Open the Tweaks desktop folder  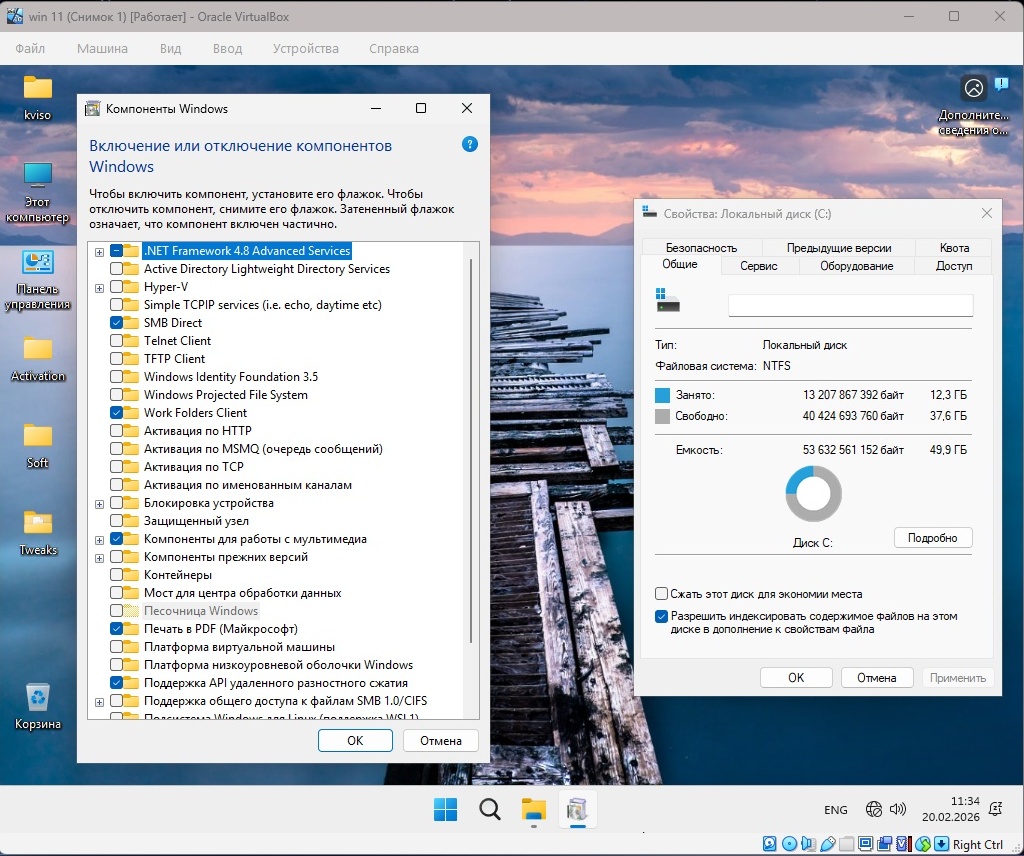point(38,524)
